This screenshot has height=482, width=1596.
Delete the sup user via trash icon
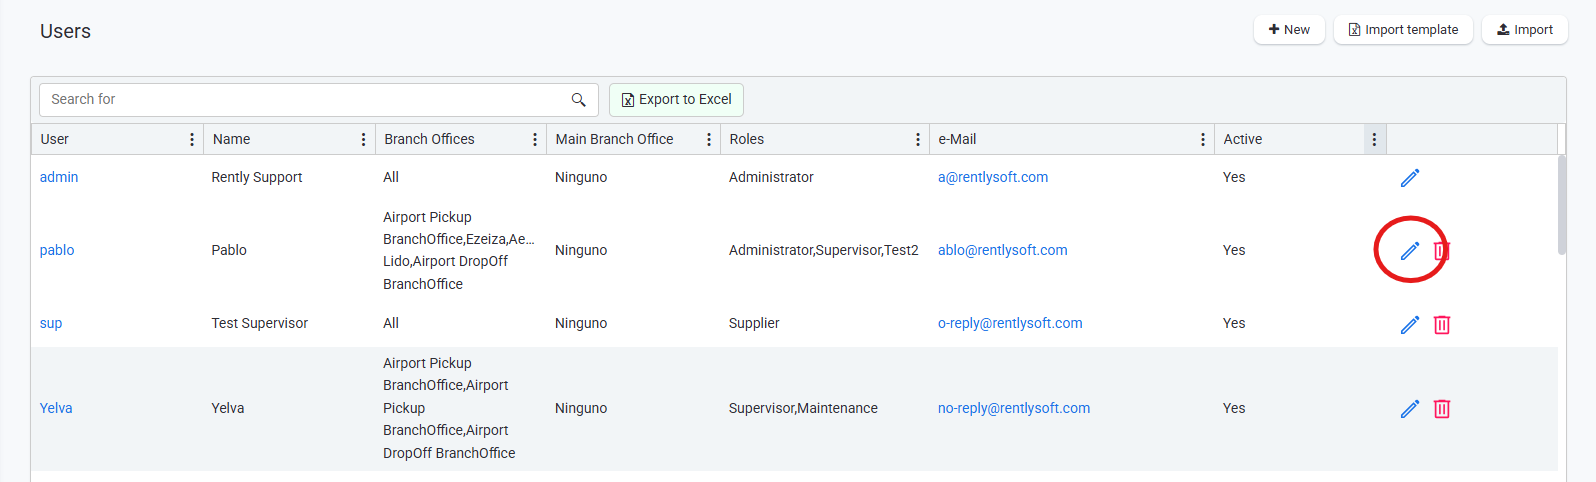[1442, 324]
